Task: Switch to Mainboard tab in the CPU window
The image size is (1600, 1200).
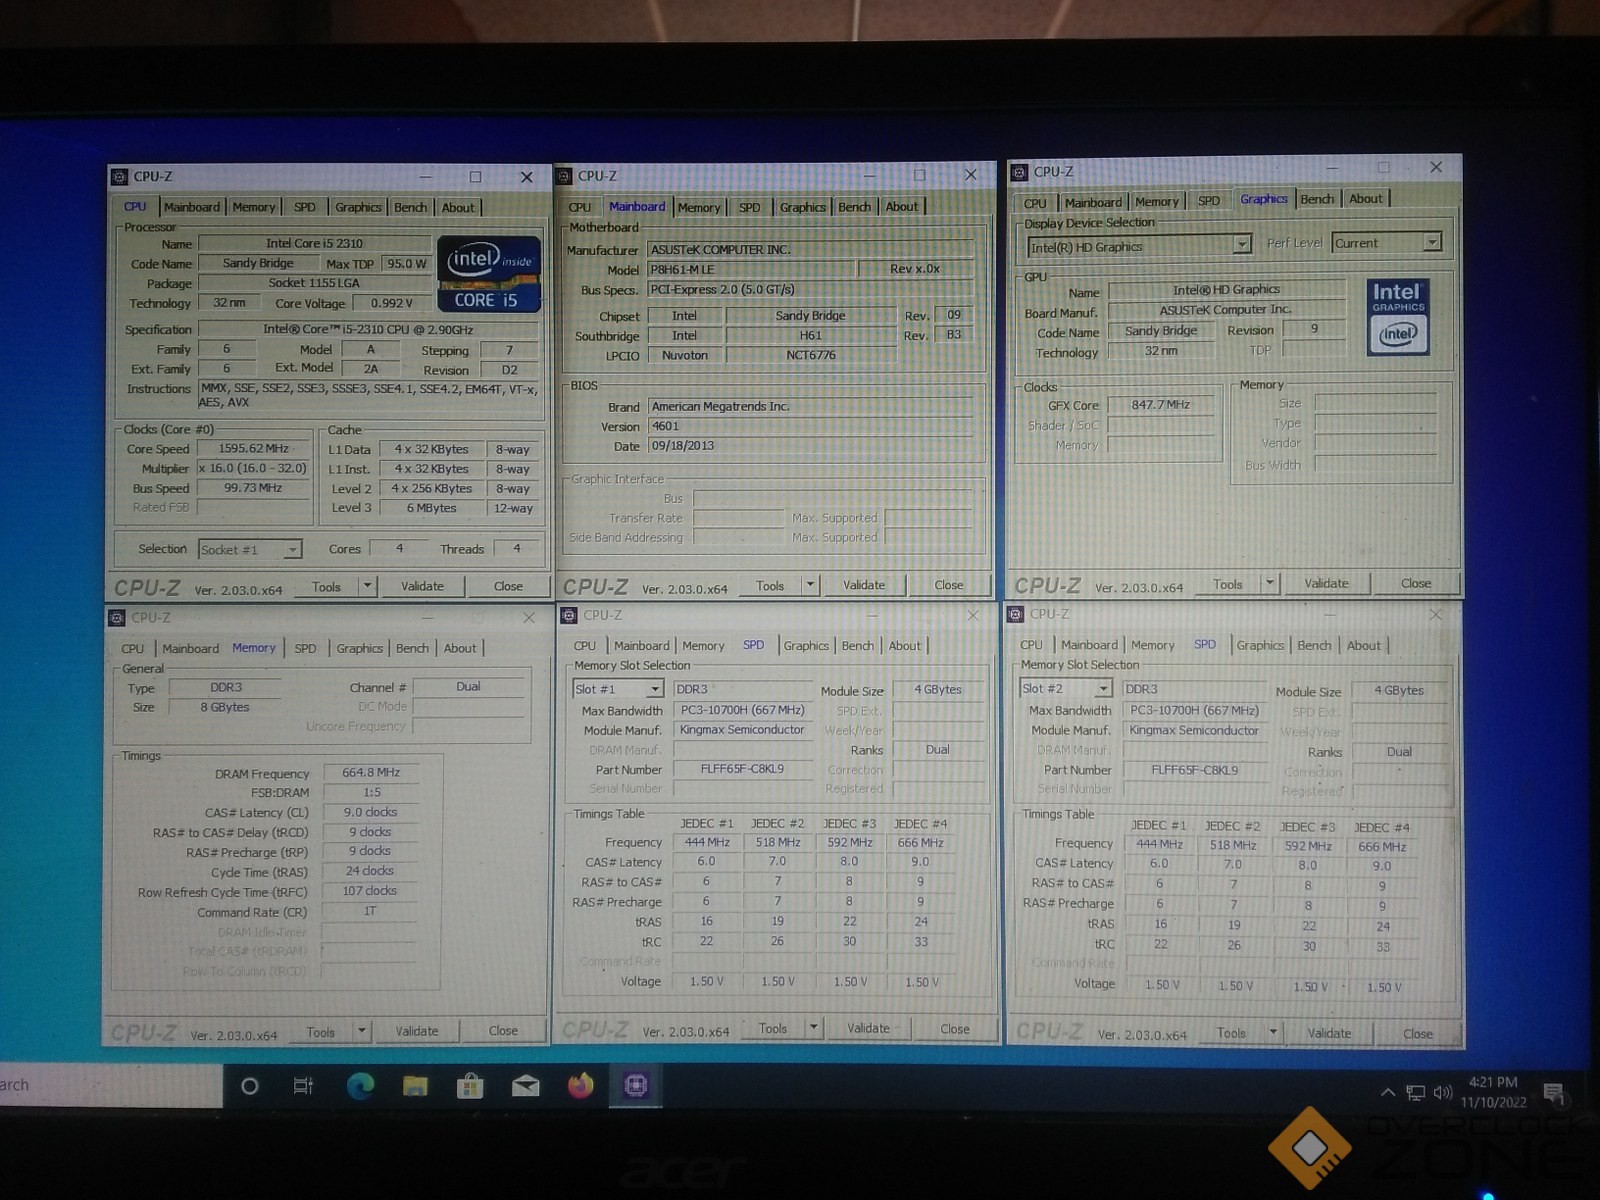Action: pos(191,207)
